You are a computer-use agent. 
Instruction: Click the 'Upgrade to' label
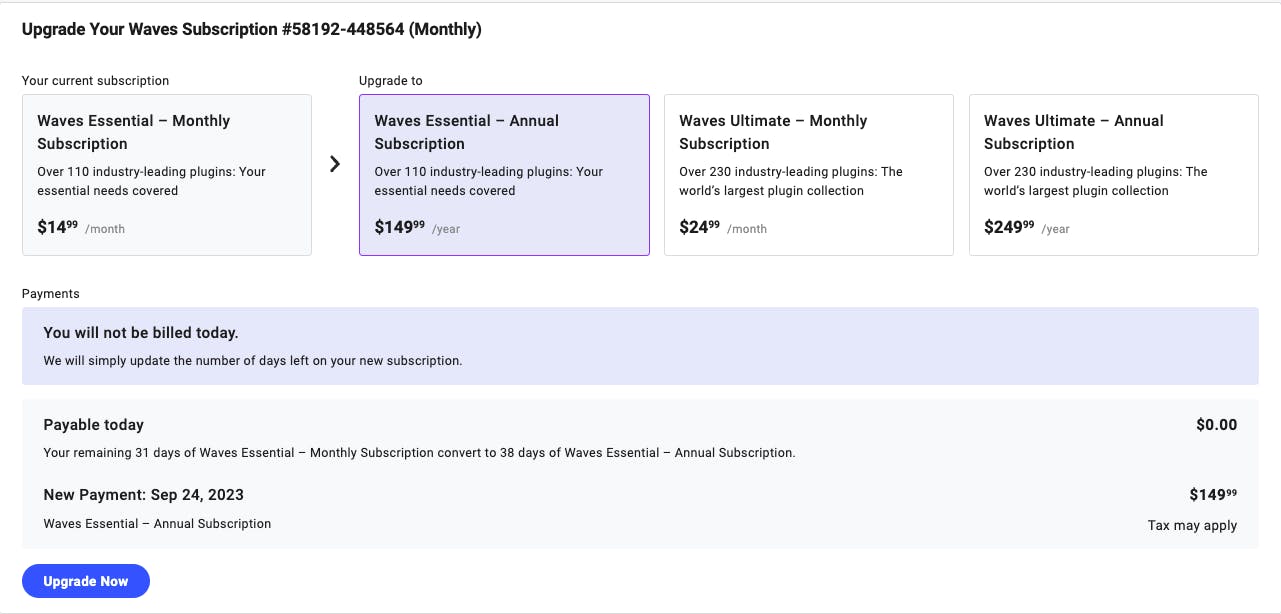(x=391, y=80)
